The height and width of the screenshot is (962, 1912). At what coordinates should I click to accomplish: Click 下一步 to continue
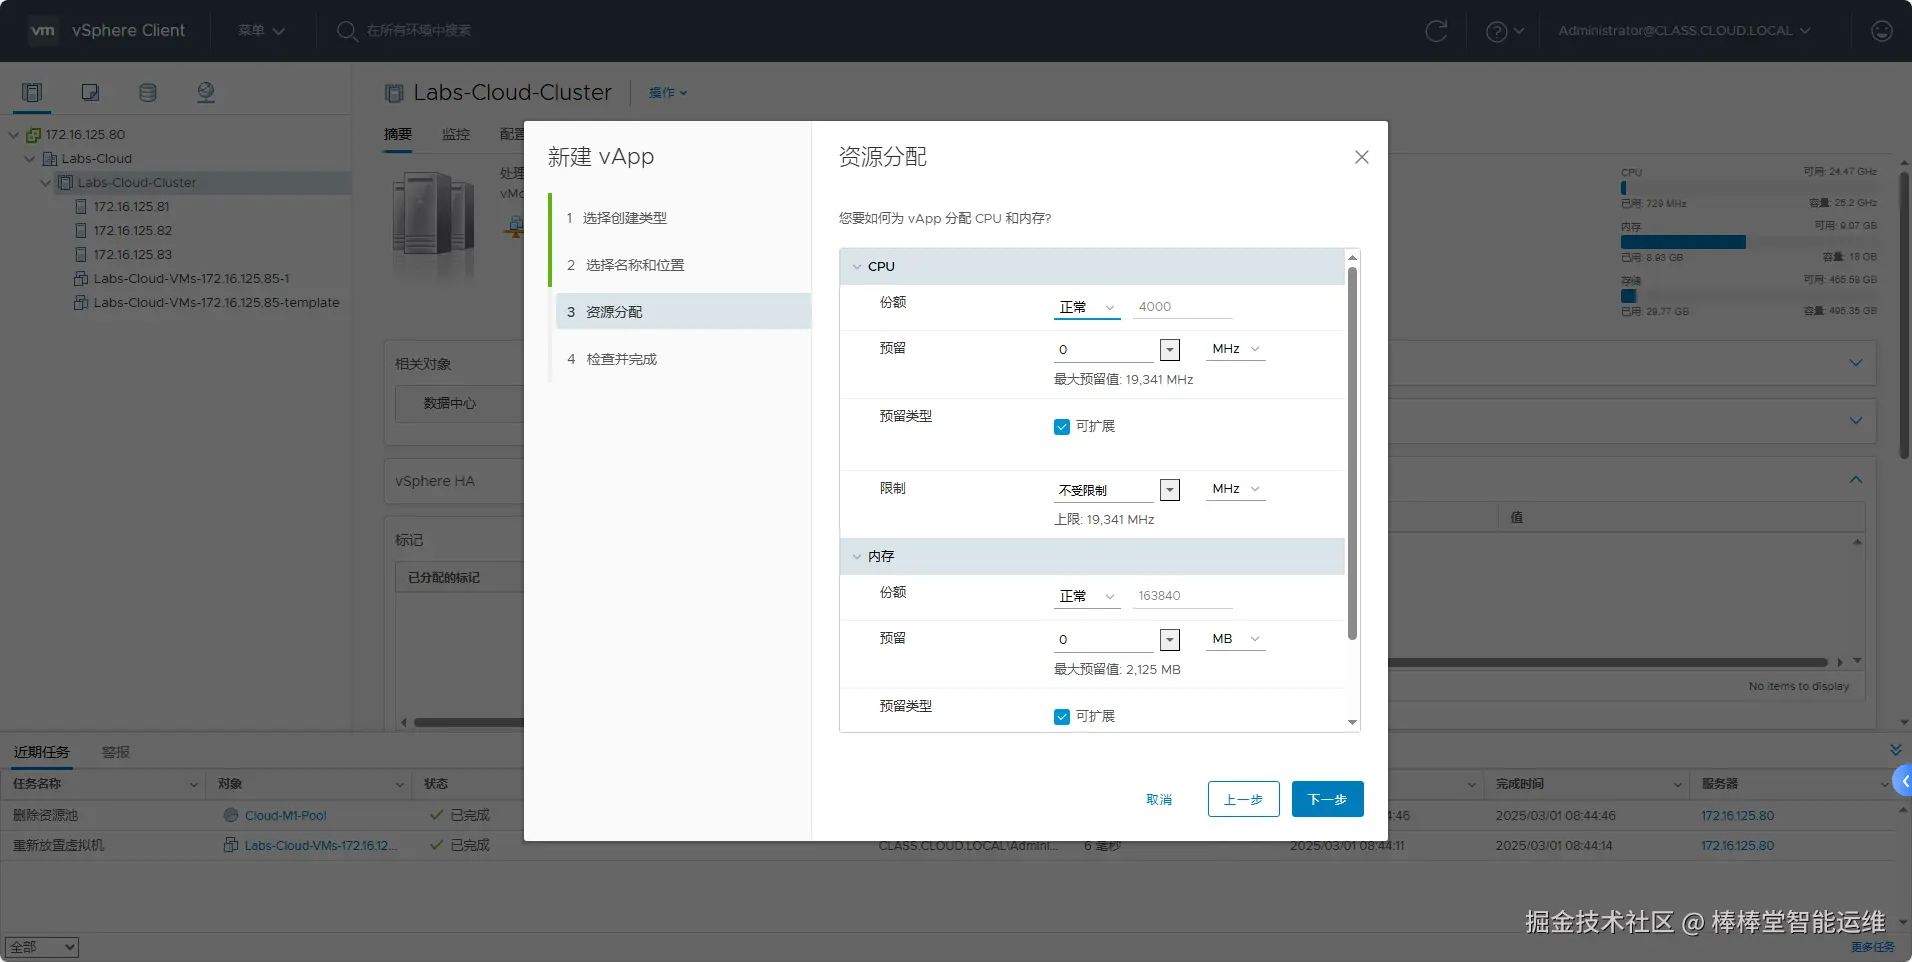[1327, 799]
